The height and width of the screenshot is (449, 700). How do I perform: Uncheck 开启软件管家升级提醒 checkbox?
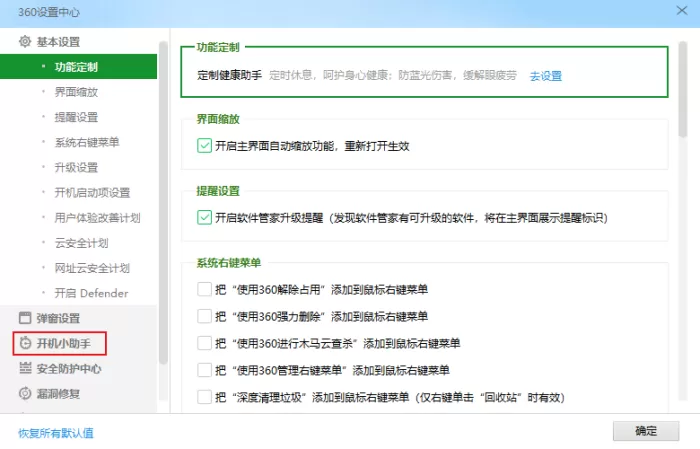204,217
